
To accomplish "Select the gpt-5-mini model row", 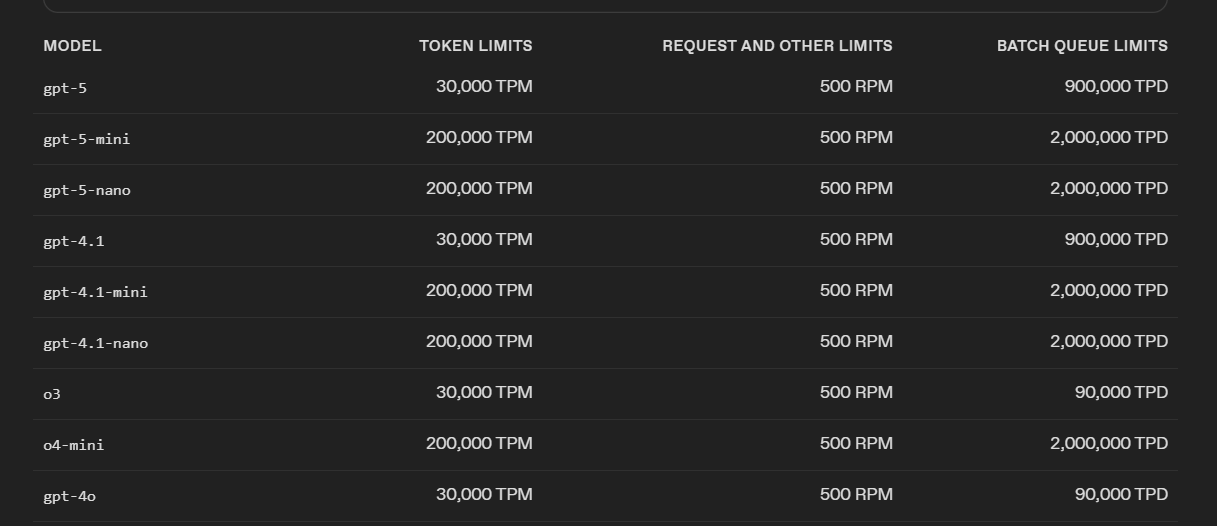I will click(x=605, y=139).
